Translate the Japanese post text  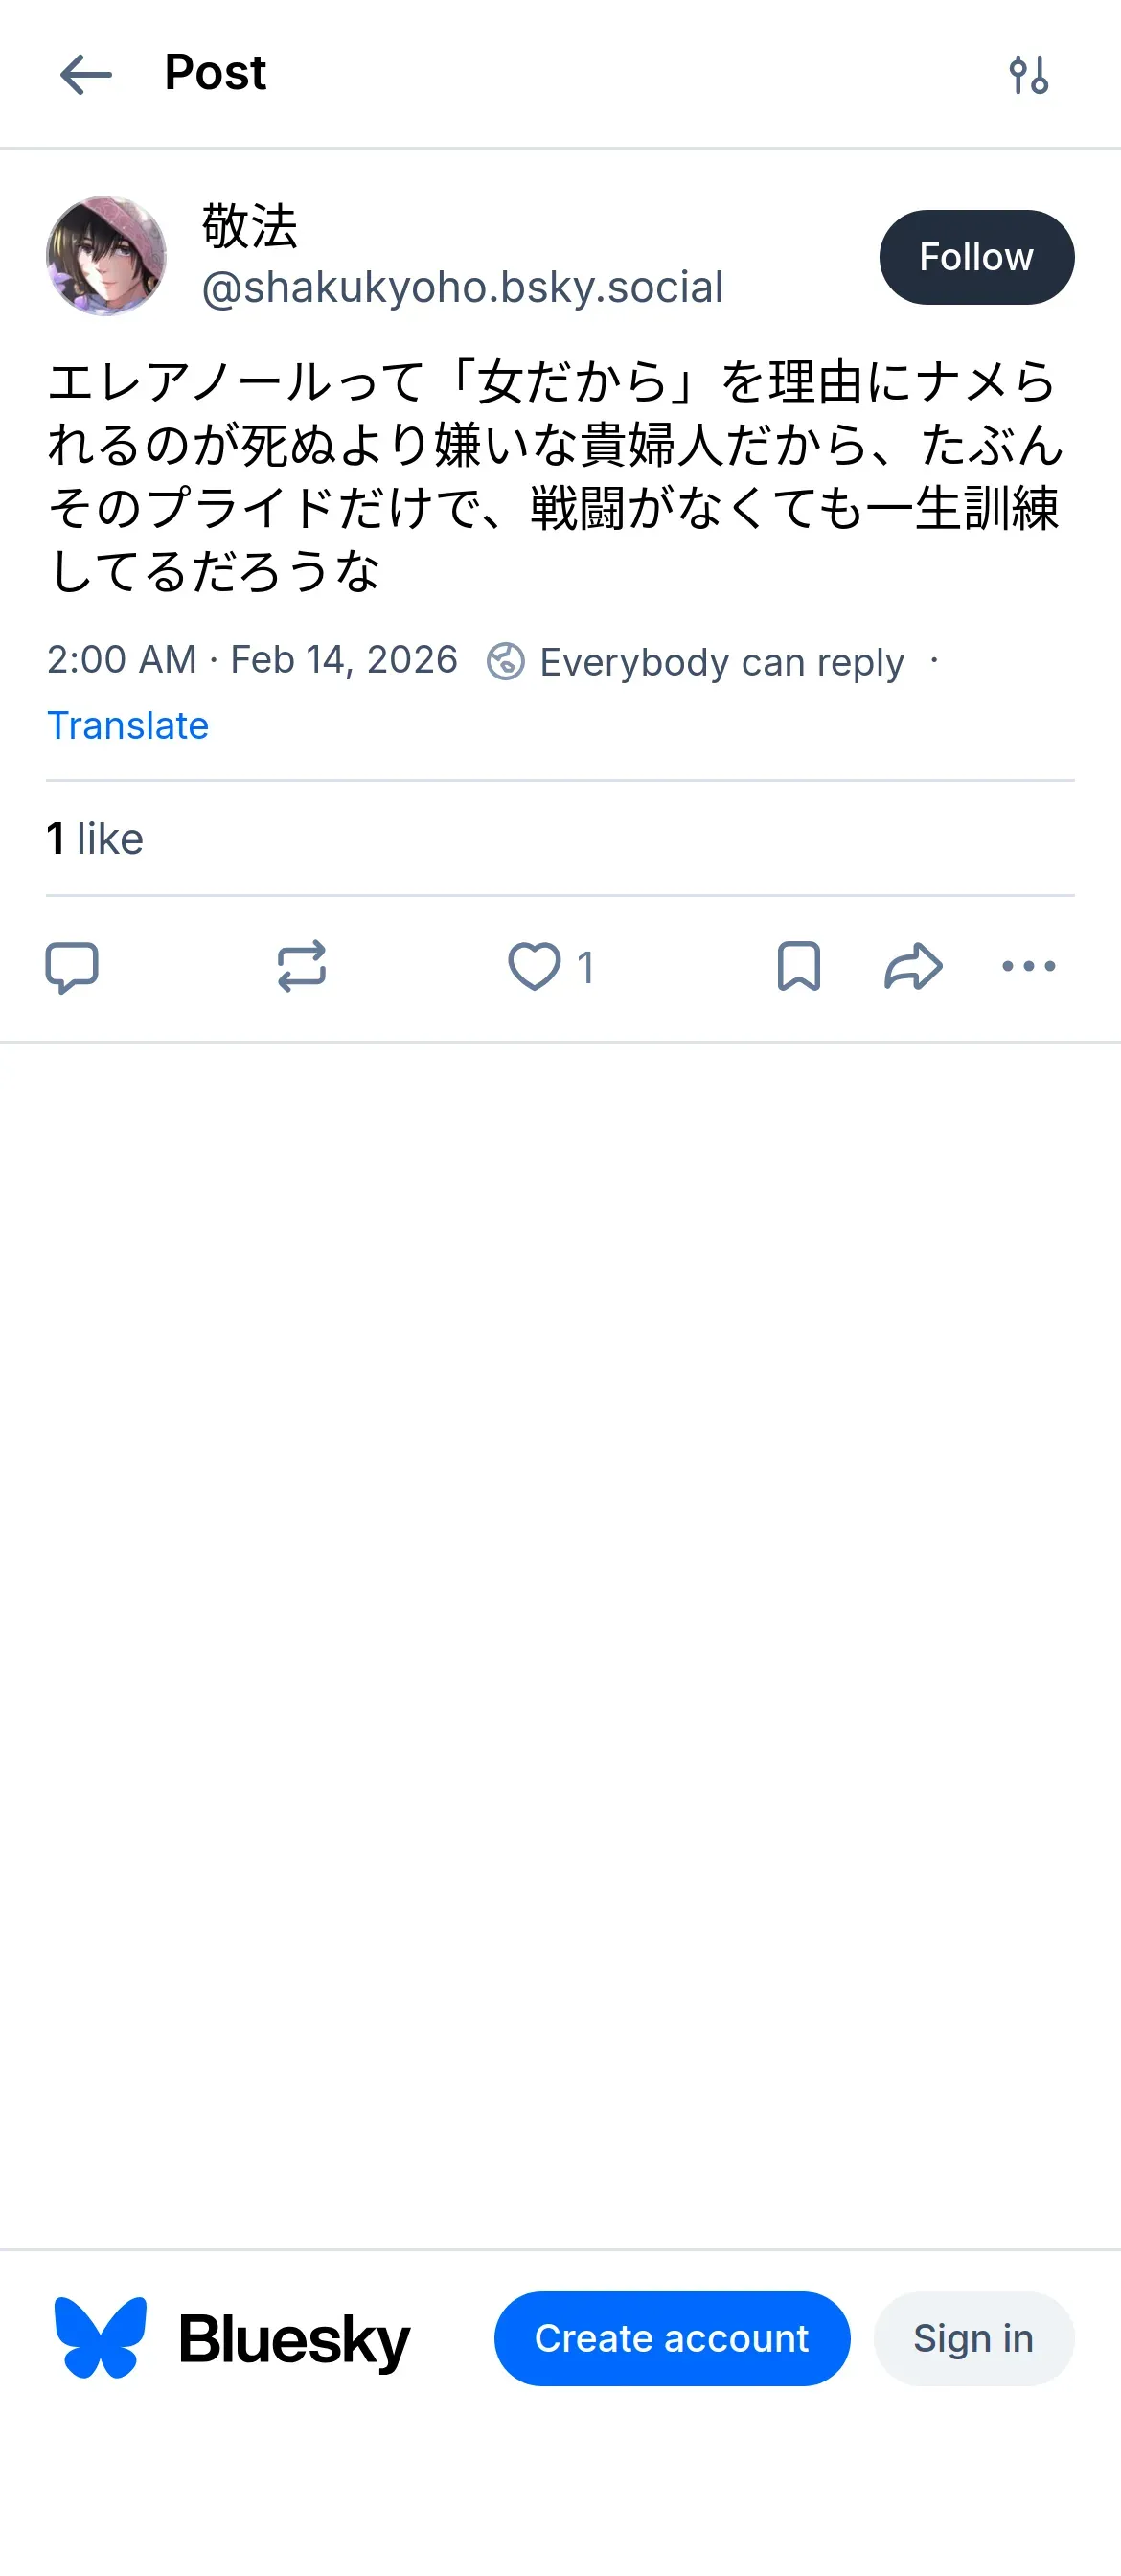click(128, 726)
